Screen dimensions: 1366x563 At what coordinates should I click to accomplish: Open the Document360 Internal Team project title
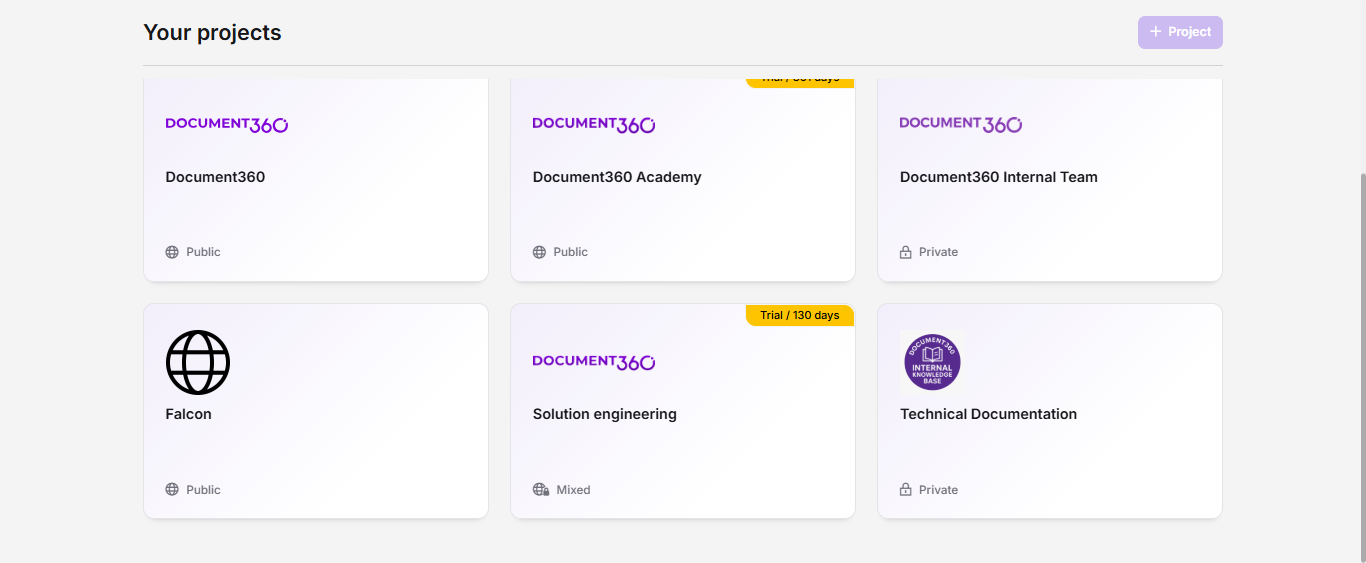[999, 177]
